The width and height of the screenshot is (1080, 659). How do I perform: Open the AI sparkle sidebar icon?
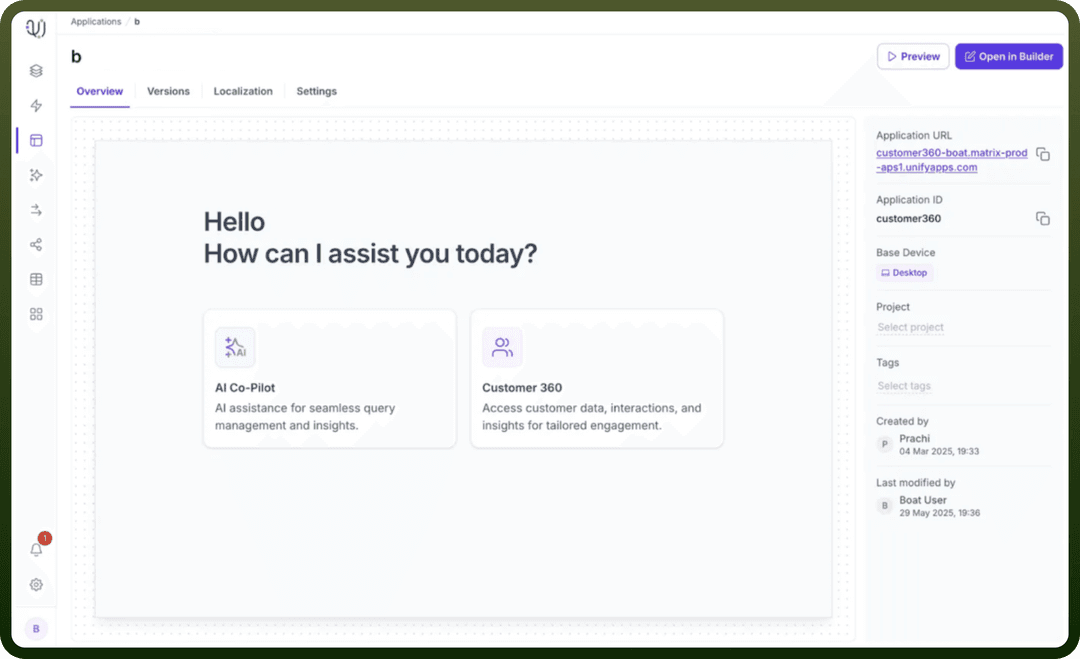pos(37,175)
